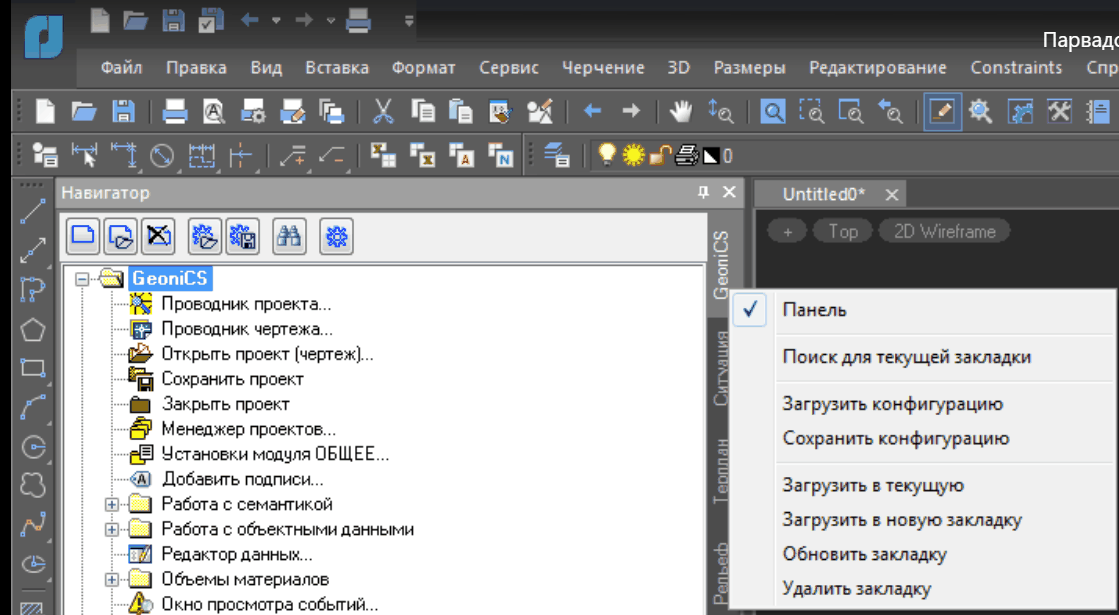Select the Line drawing tool
This screenshot has height=615, width=1119.
pos(33,211)
